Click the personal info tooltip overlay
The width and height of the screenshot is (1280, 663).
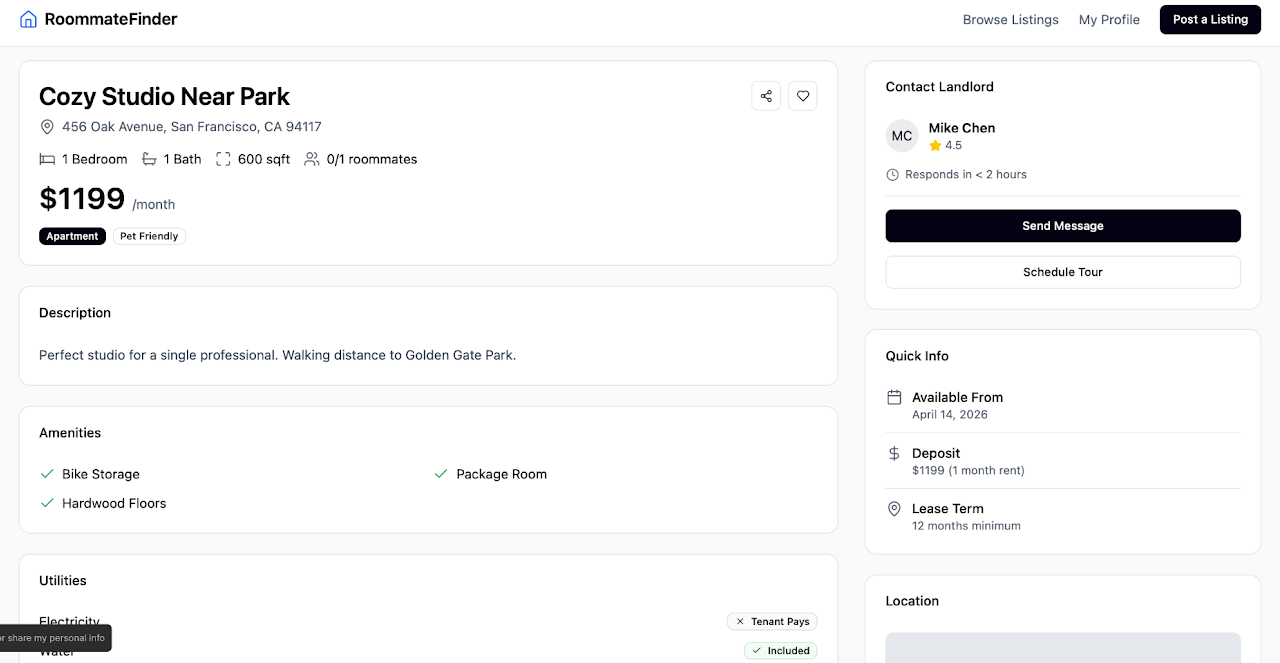click(x=55, y=638)
